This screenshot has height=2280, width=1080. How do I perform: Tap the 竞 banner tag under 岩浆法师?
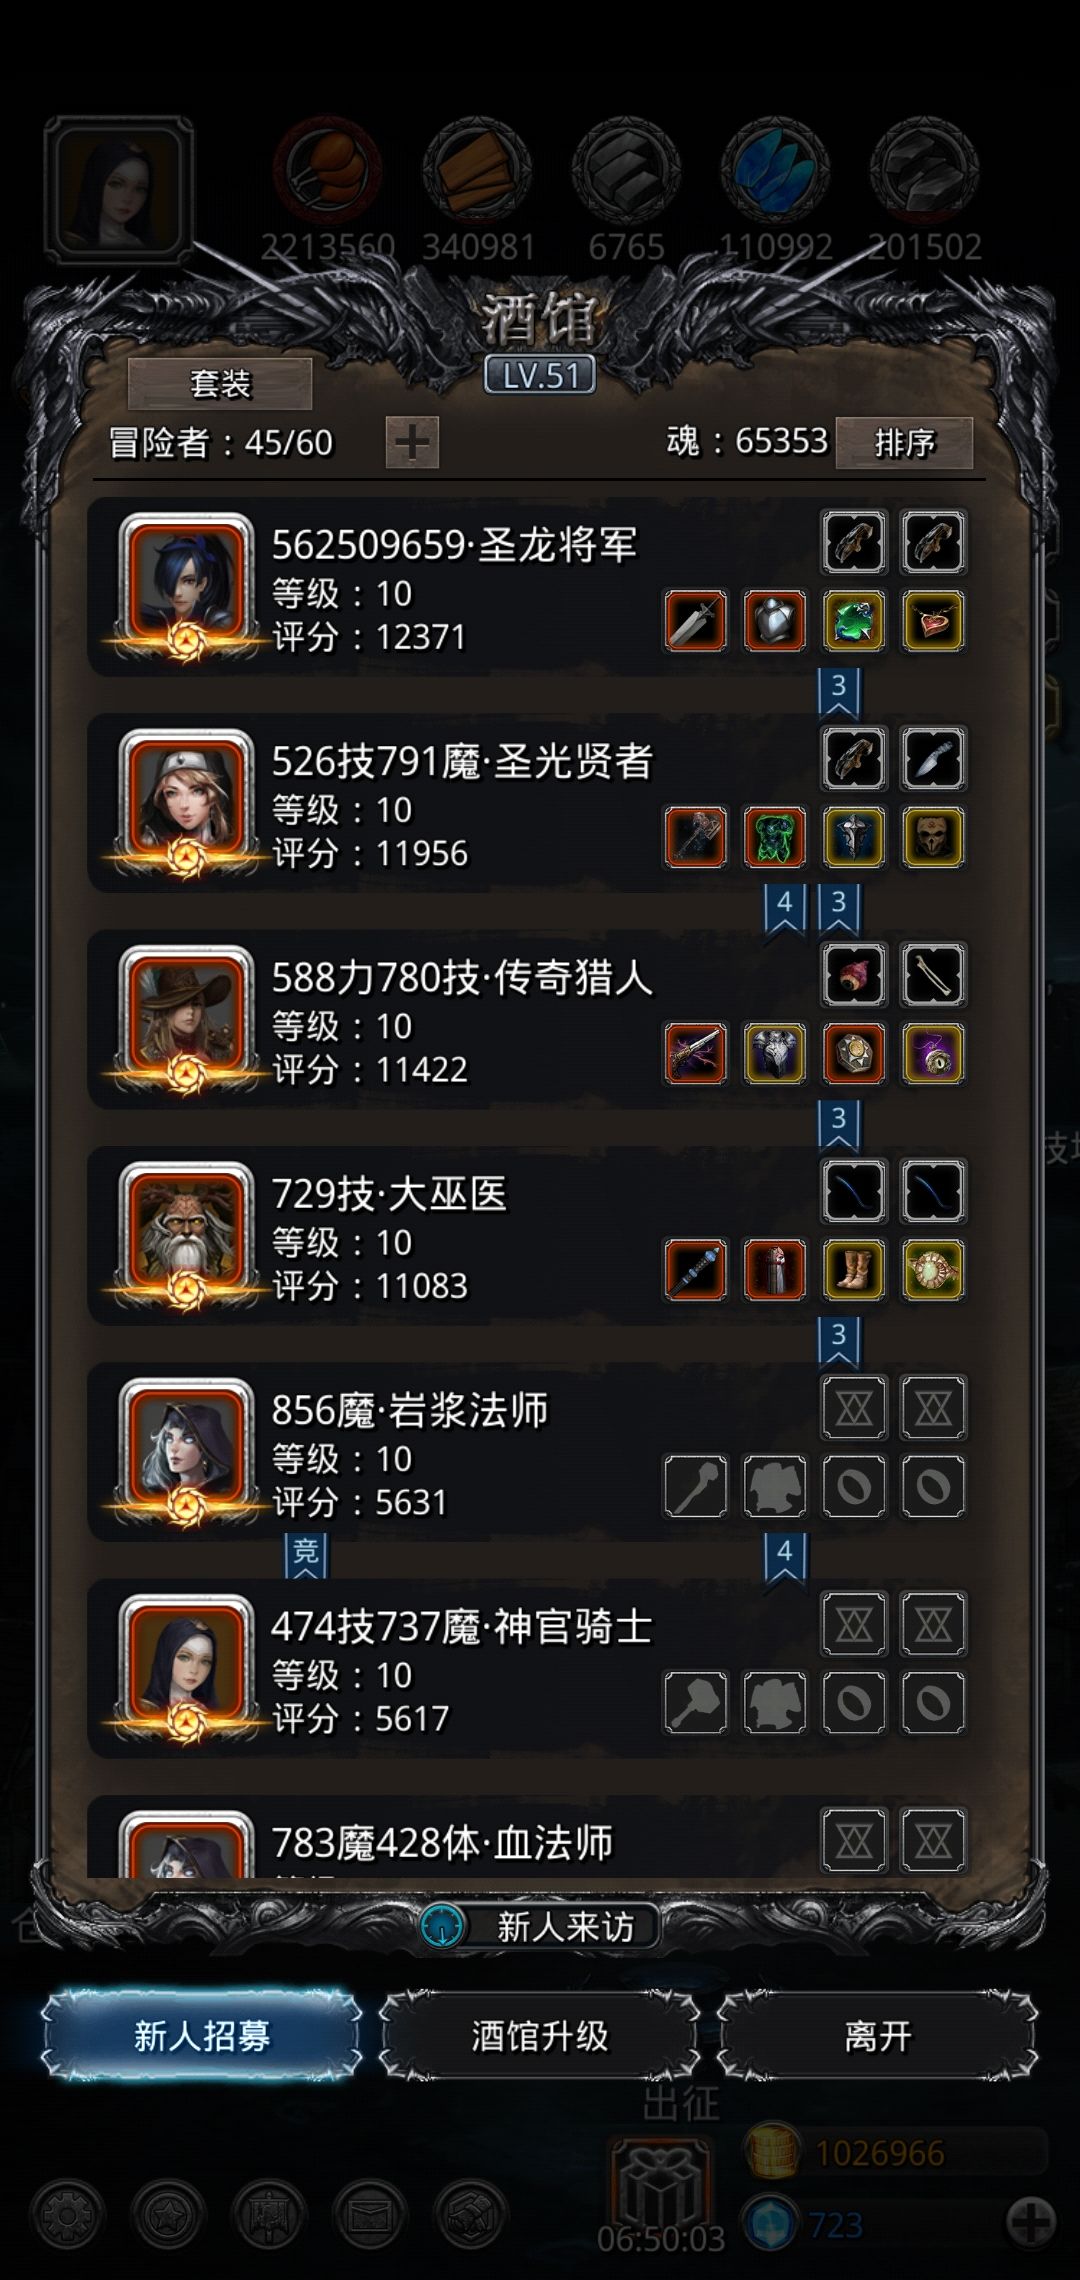[x=306, y=1555]
